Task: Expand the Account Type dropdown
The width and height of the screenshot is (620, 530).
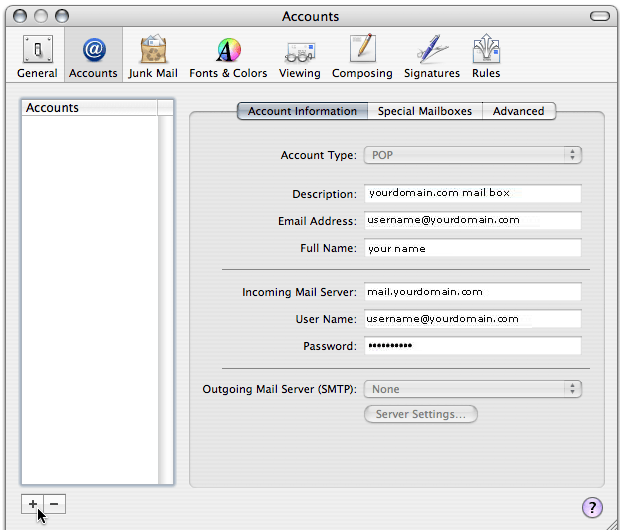Action: point(473,155)
